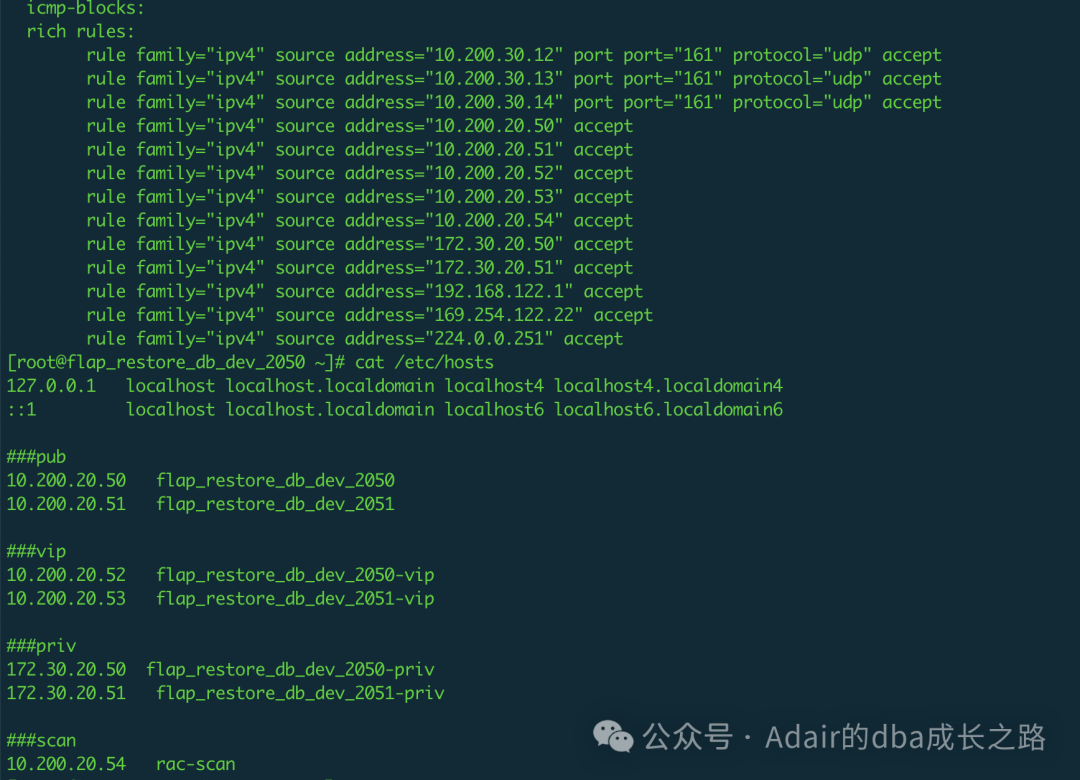Screen dimensions: 1080x780
Task: Click the 'rac-scan' hostname entry
Action: tap(196, 764)
